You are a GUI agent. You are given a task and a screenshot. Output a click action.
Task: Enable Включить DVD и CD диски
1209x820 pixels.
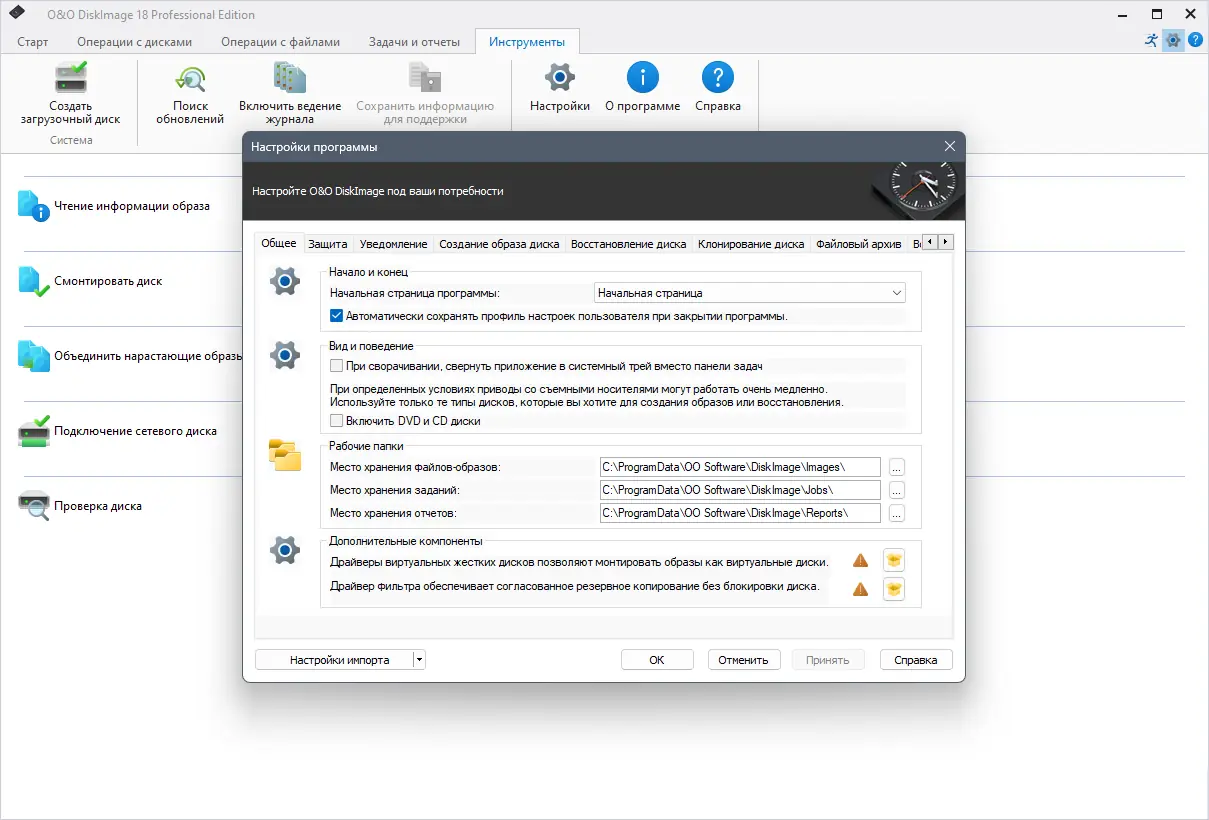coord(336,420)
